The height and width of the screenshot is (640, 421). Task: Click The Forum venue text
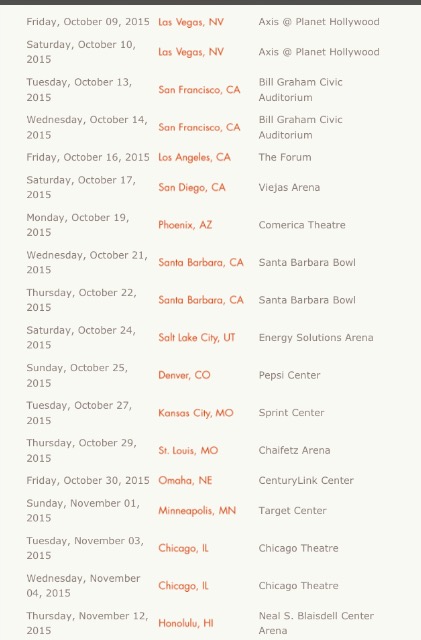285,158
